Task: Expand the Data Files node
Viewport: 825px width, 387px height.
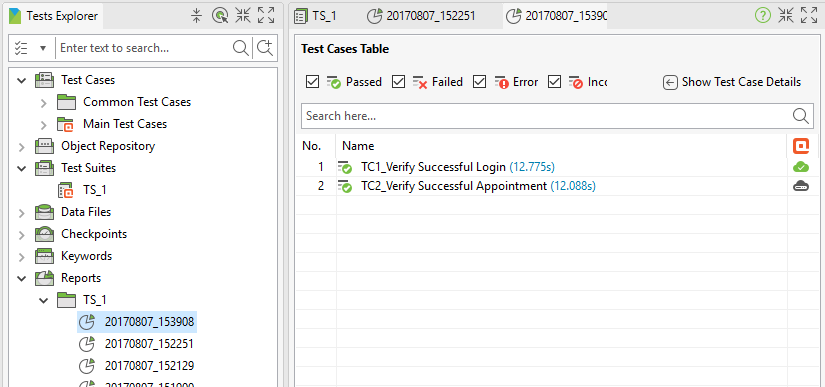Action: [x=22, y=213]
